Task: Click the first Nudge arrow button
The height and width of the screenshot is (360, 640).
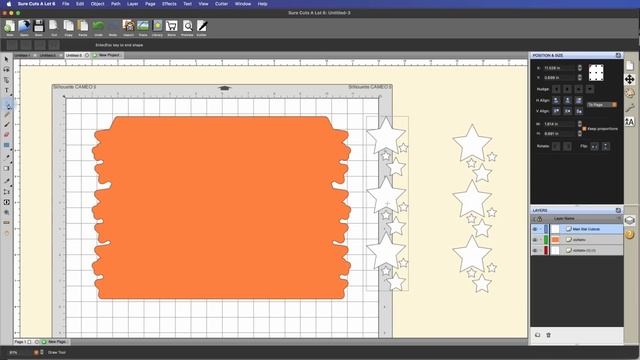Action: [556, 89]
